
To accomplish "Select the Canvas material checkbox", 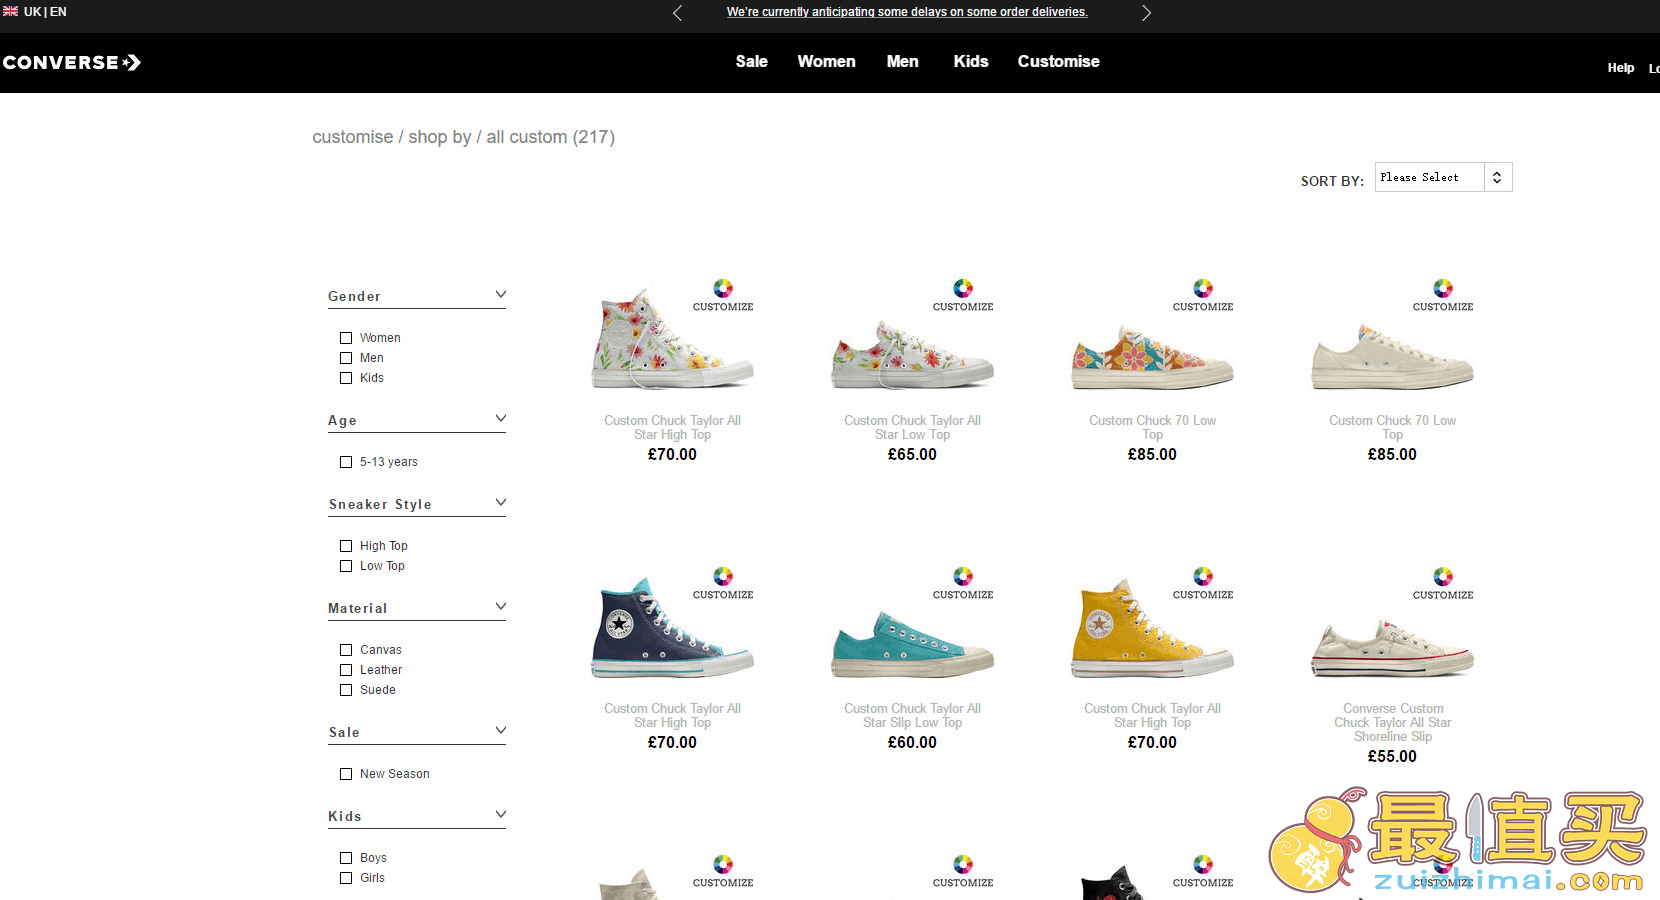I will (x=346, y=650).
